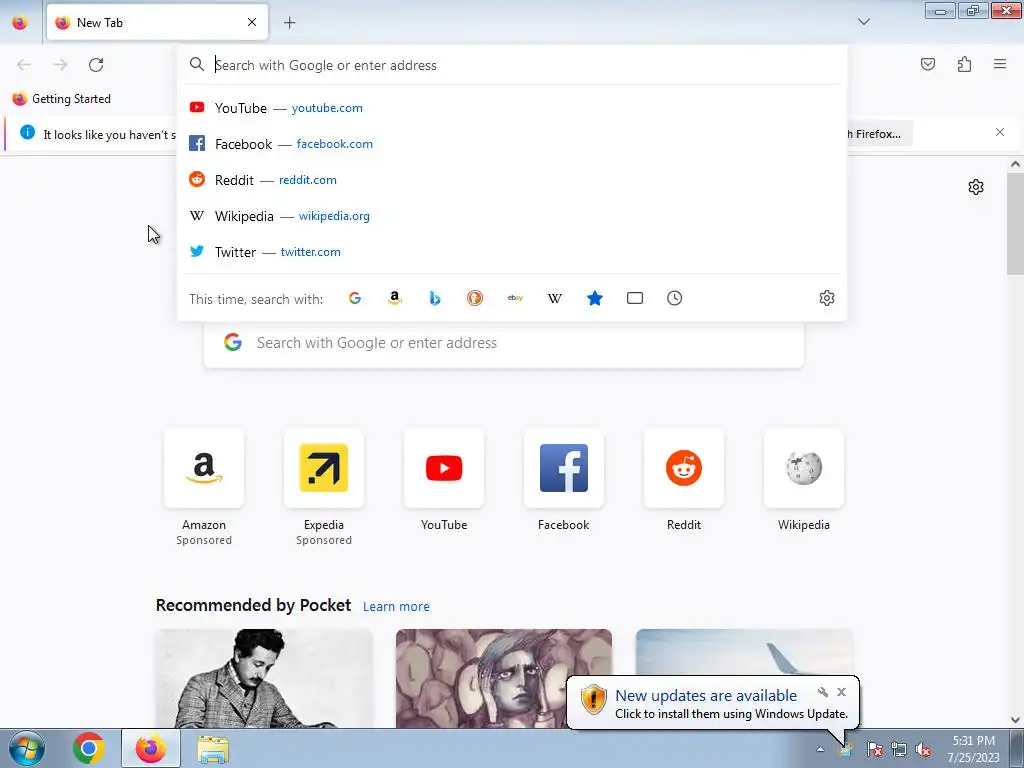Open new tab personalize gear icon
The width and height of the screenshot is (1024, 768).
[x=976, y=187]
